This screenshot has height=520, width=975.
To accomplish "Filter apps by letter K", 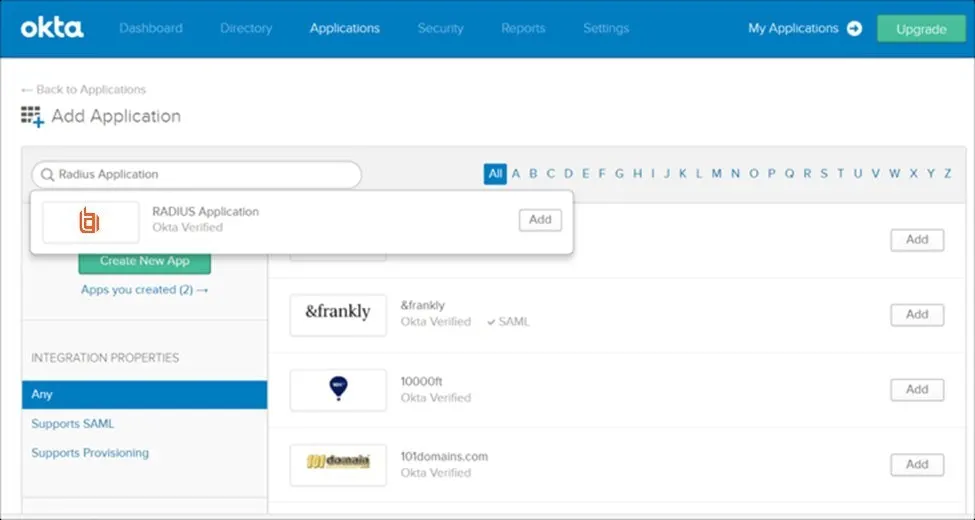I will tap(683, 174).
